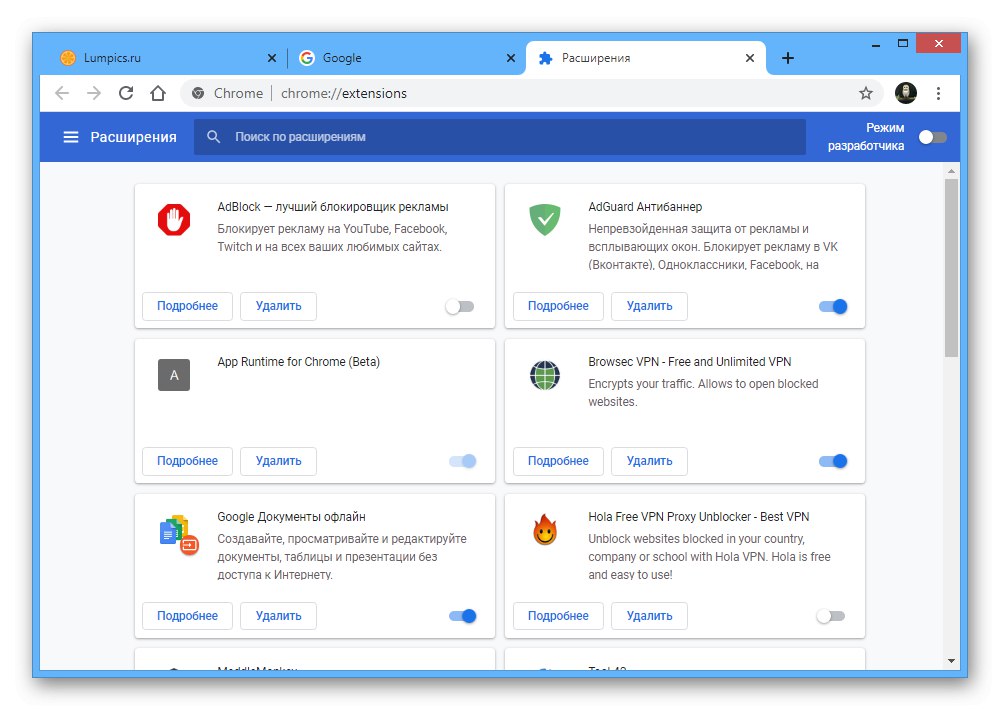
Task: Click the scrollbar down arrow
Action: click(951, 660)
